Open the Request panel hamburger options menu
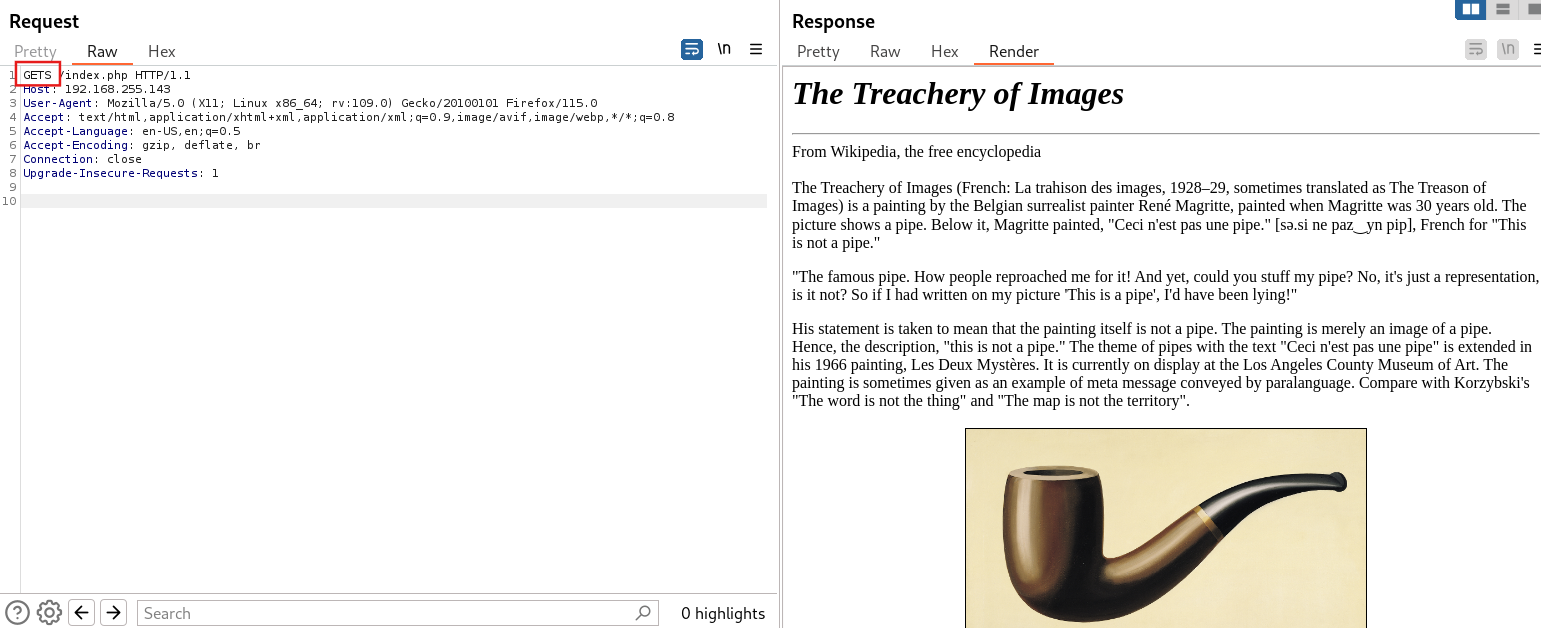 coord(756,49)
